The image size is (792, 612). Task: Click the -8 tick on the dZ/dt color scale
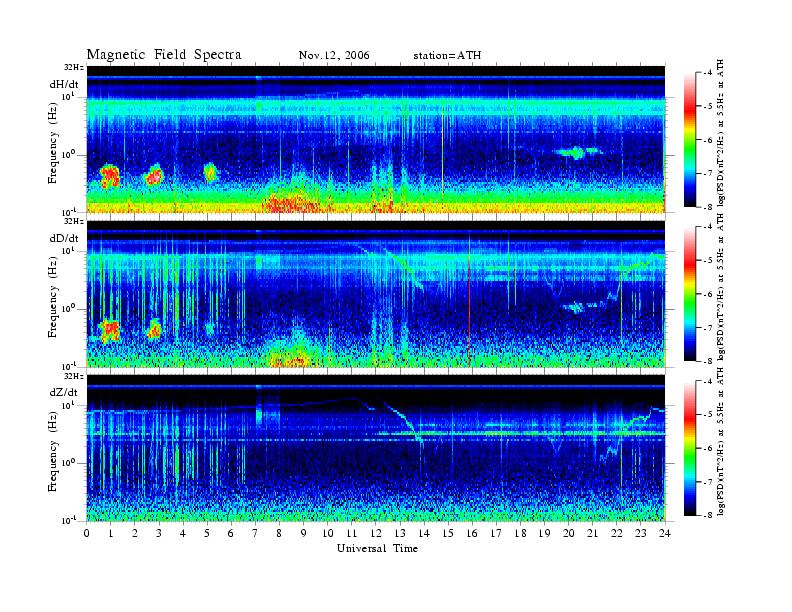coord(707,515)
